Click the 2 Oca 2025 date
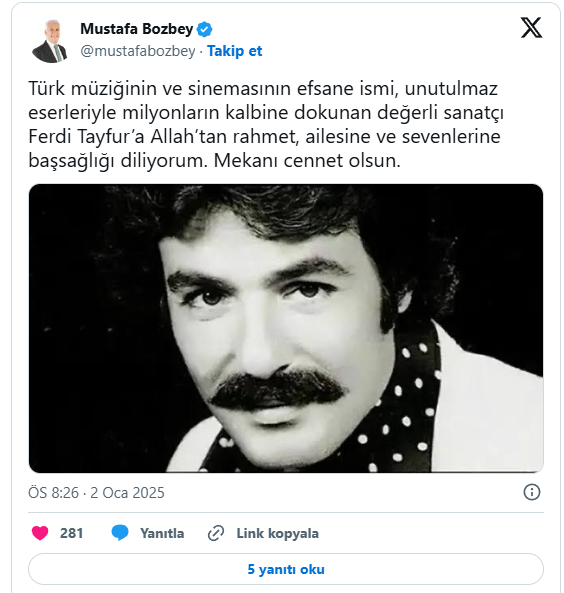564x593 pixels. [x=127, y=493]
